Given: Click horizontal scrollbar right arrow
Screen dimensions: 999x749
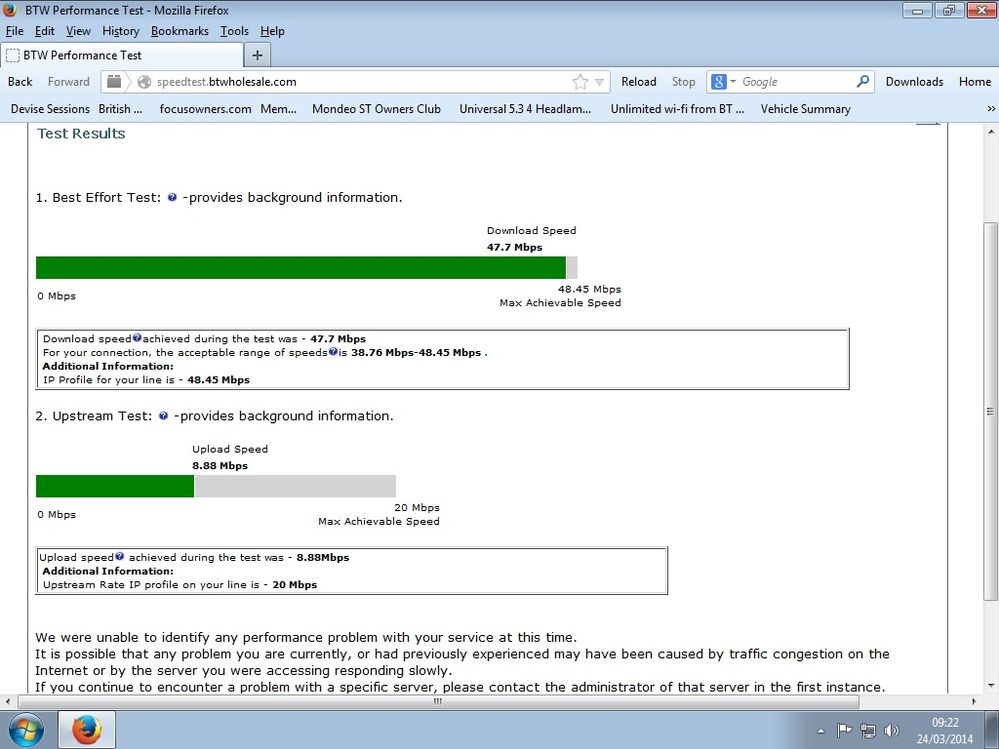Looking at the screenshot, I should (x=974, y=701).
